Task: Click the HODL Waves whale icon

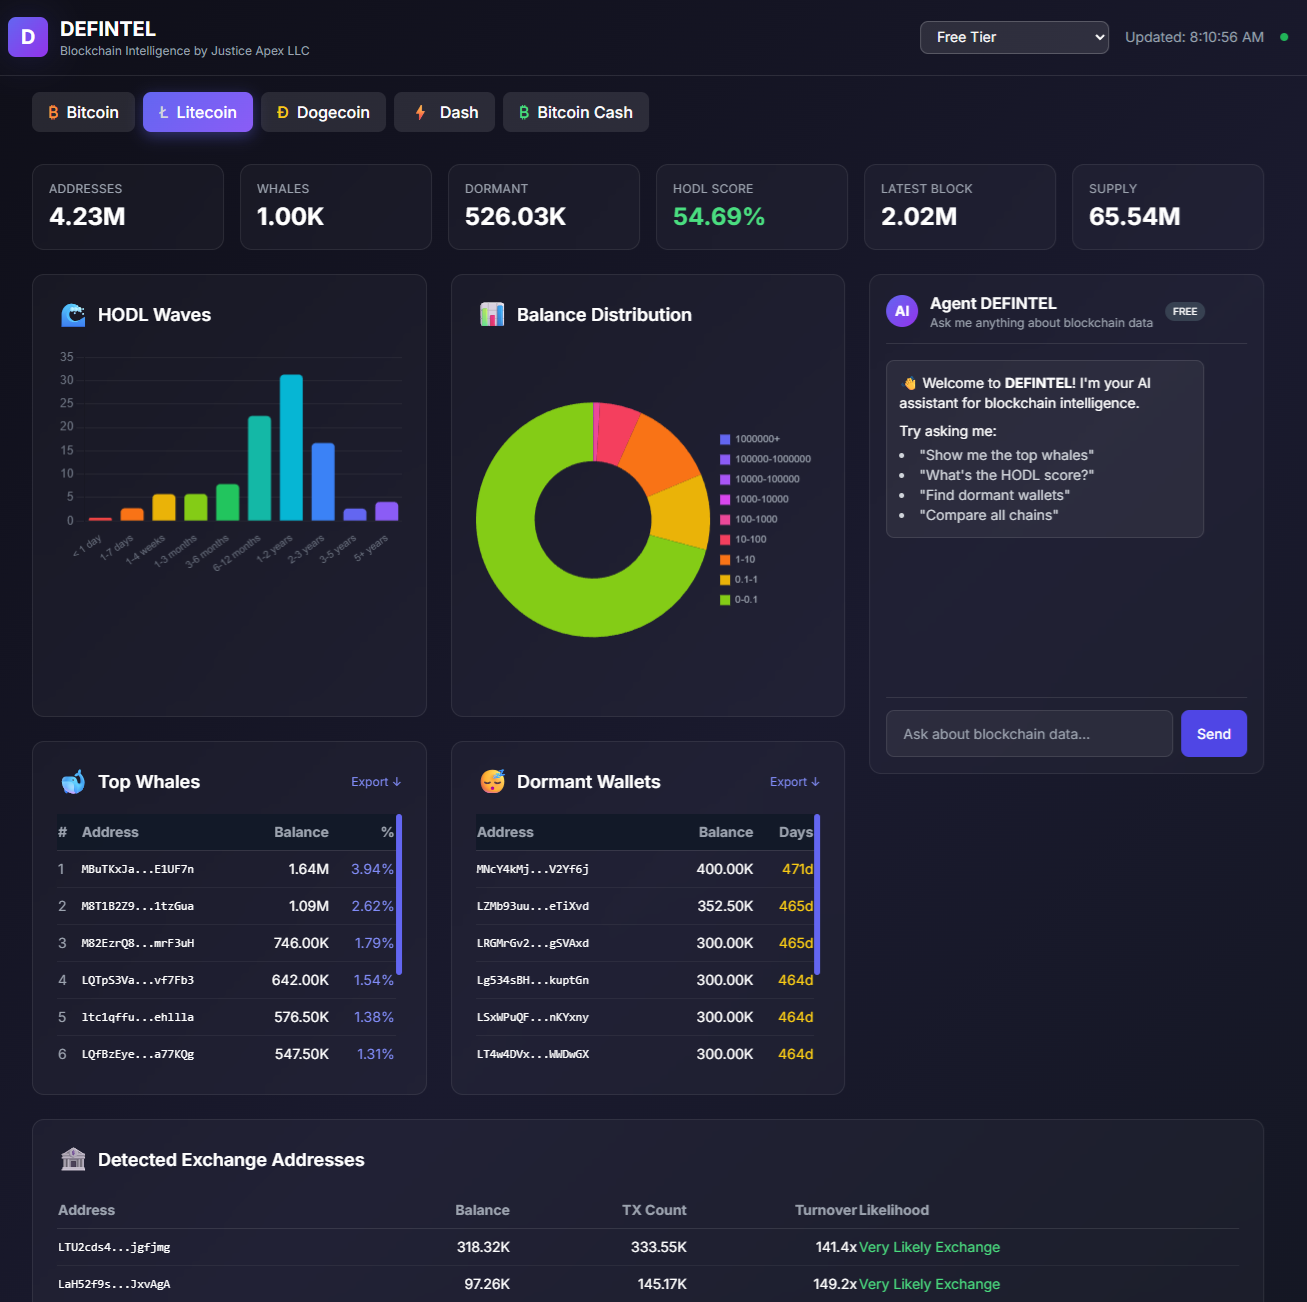Action: click(73, 314)
